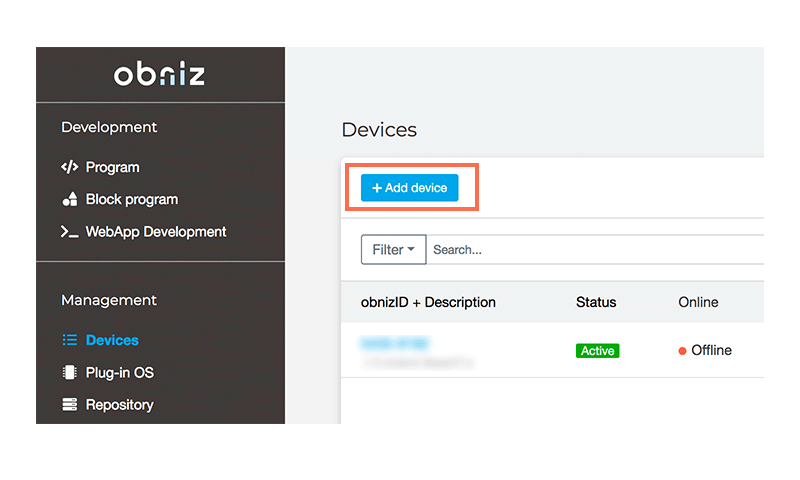Click the red Offline status dot
This screenshot has width=800, height=480.
(682, 351)
